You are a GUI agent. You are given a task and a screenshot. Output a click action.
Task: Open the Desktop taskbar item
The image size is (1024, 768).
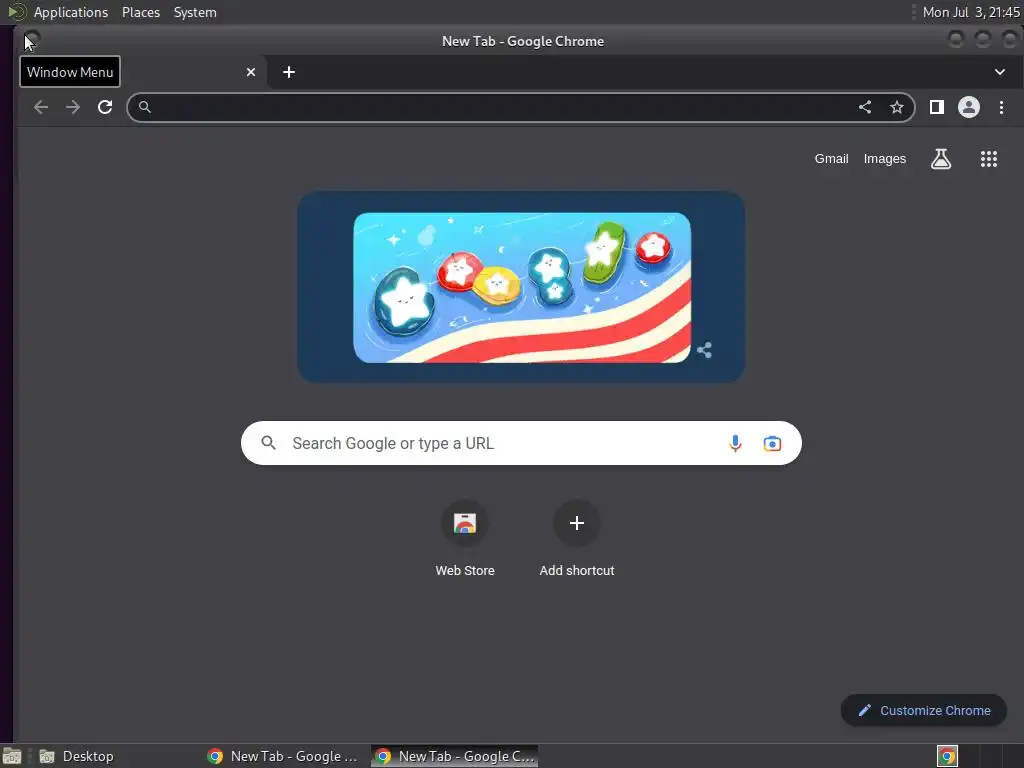[x=76, y=756]
